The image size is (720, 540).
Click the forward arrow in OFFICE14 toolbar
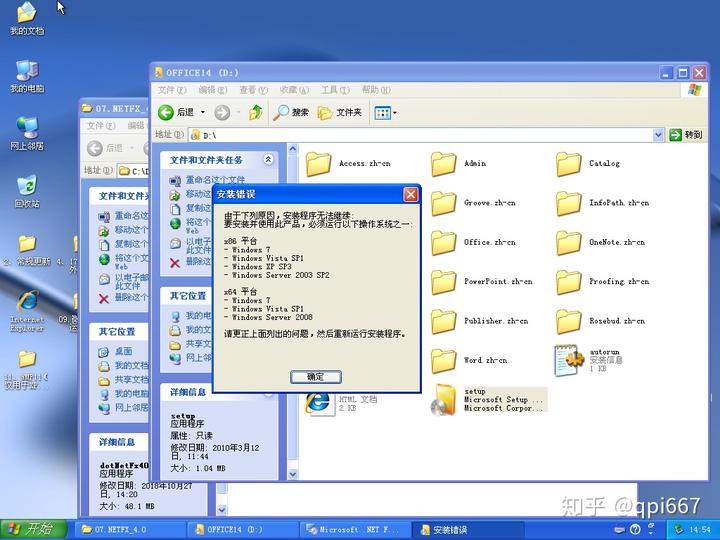click(222, 112)
